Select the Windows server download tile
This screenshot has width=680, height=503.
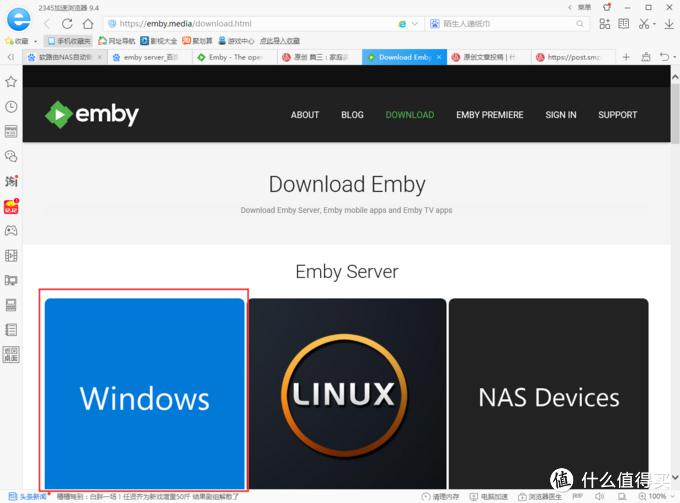[144, 394]
